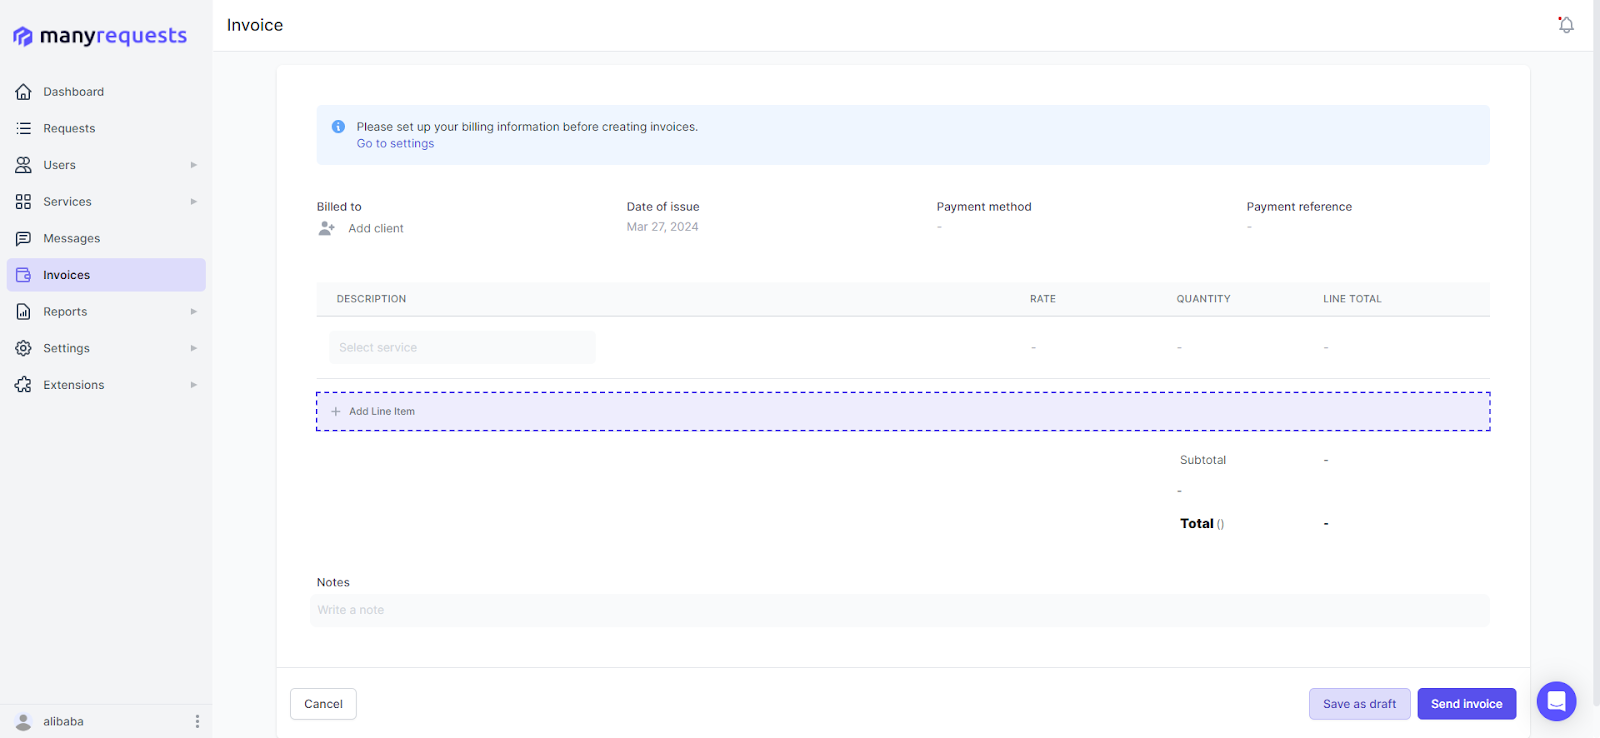1600x738 pixels.
Task: Click Save as draft
Action: (1359, 704)
